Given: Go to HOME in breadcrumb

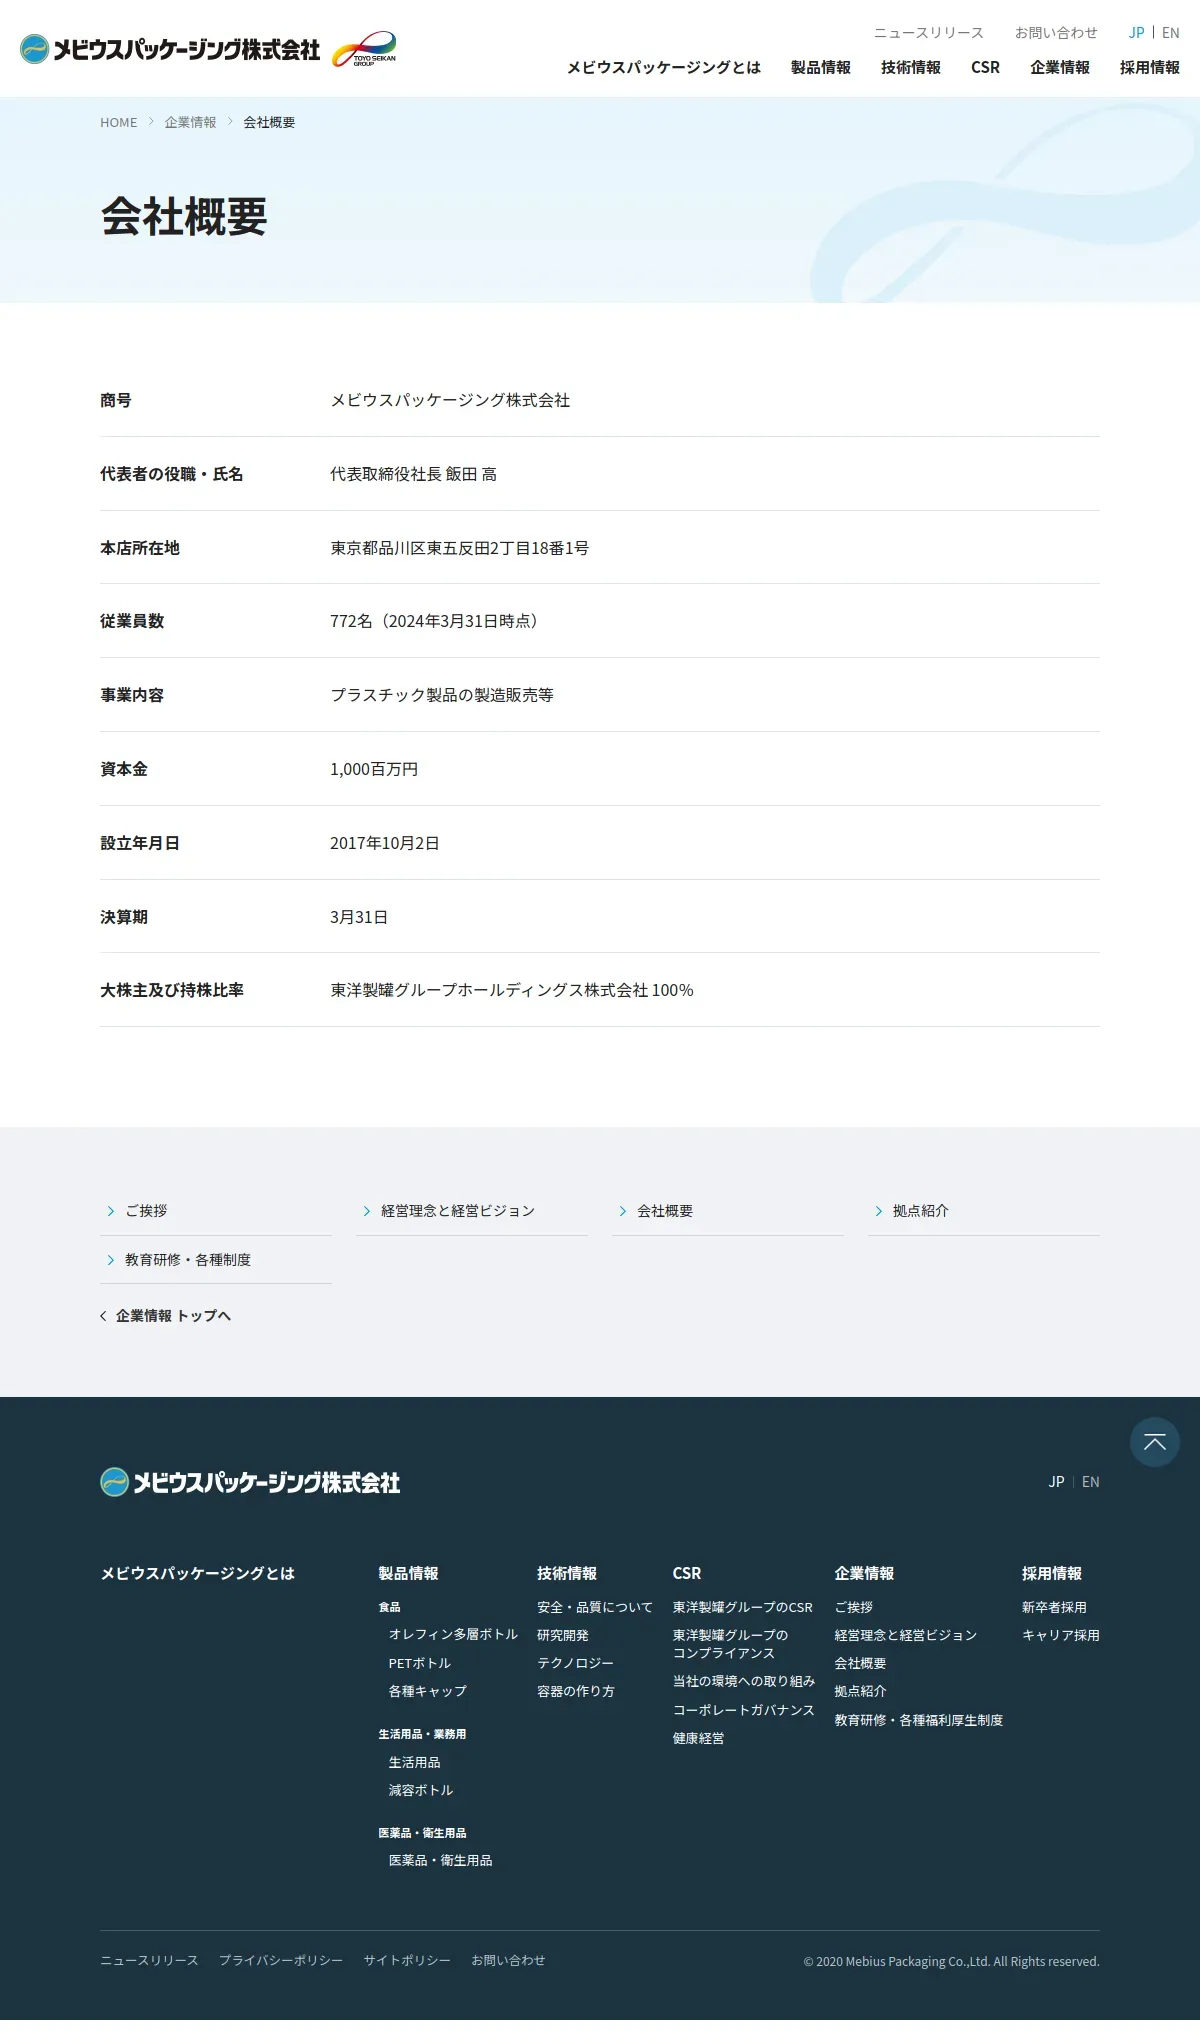Looking at the screenshot, I should 119,122.
